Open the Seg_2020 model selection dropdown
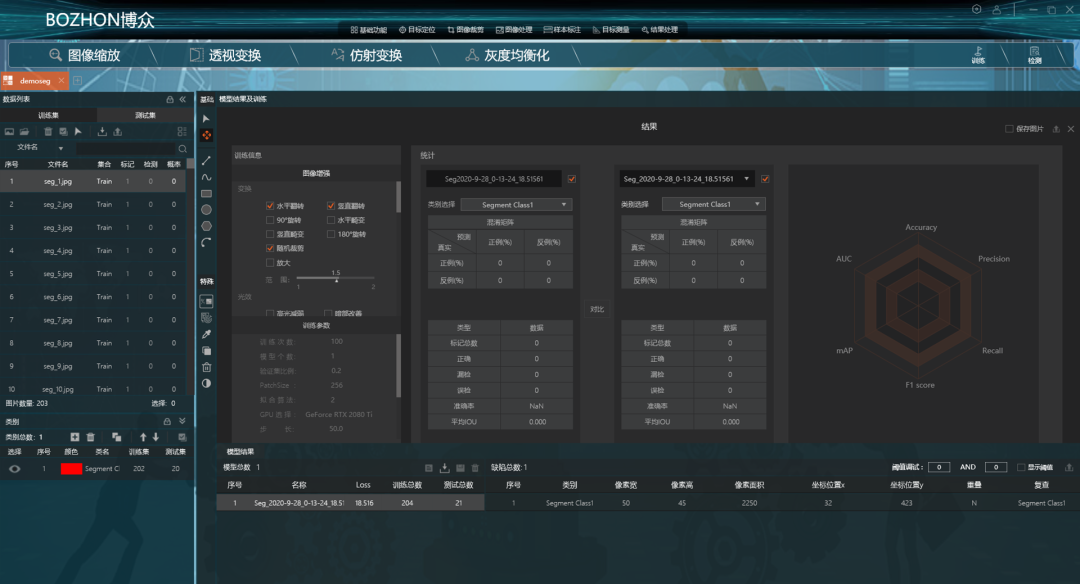The height and width of the screenshot is (584, 1080). pyautogui.click(x=747, y=178)
